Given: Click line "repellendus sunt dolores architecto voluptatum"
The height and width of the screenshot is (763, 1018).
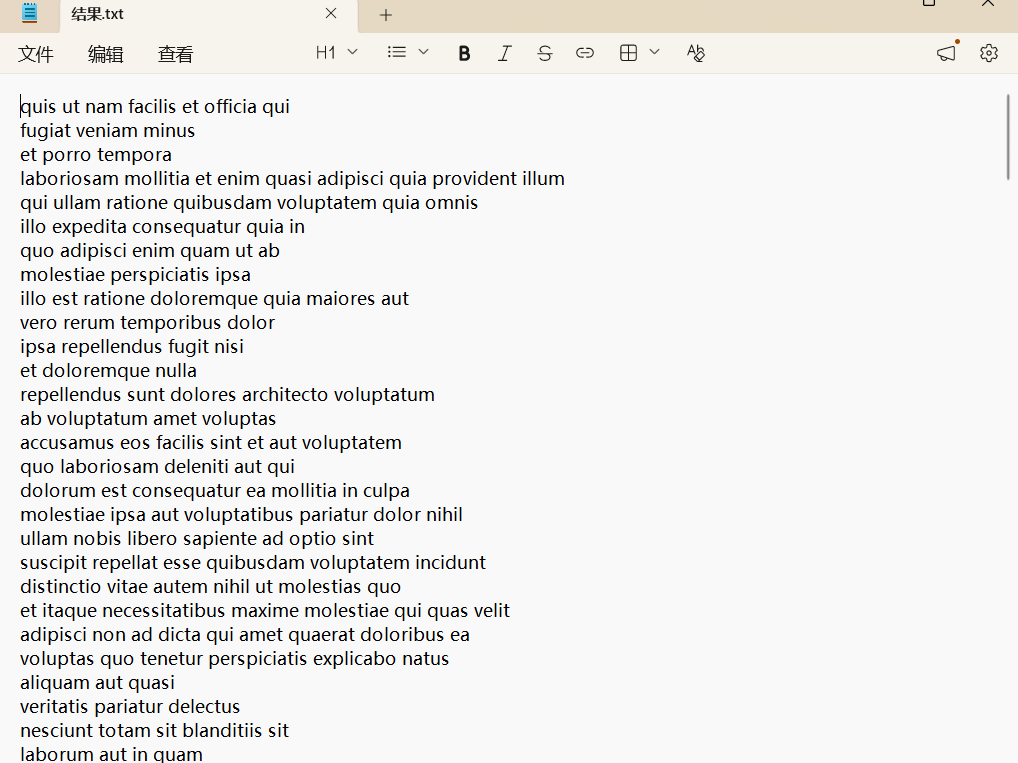Looking at the screenshot, I should pyautogui.click(x=227, y=395).
